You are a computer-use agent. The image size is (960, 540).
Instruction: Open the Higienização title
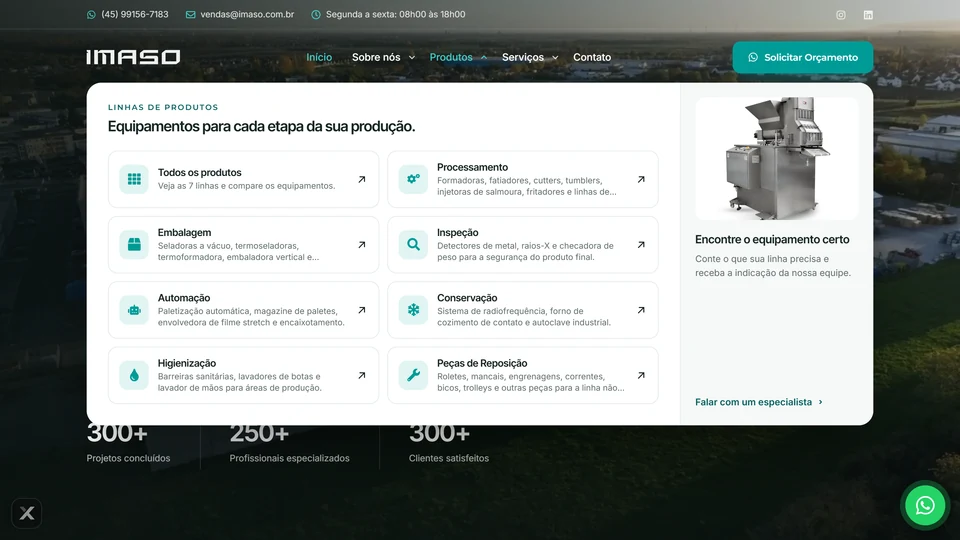coord(187,364)
